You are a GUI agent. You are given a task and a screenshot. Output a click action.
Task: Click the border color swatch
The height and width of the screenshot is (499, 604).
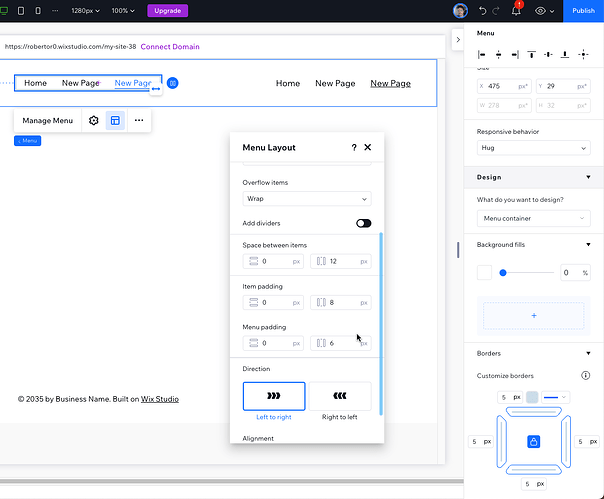532,397
